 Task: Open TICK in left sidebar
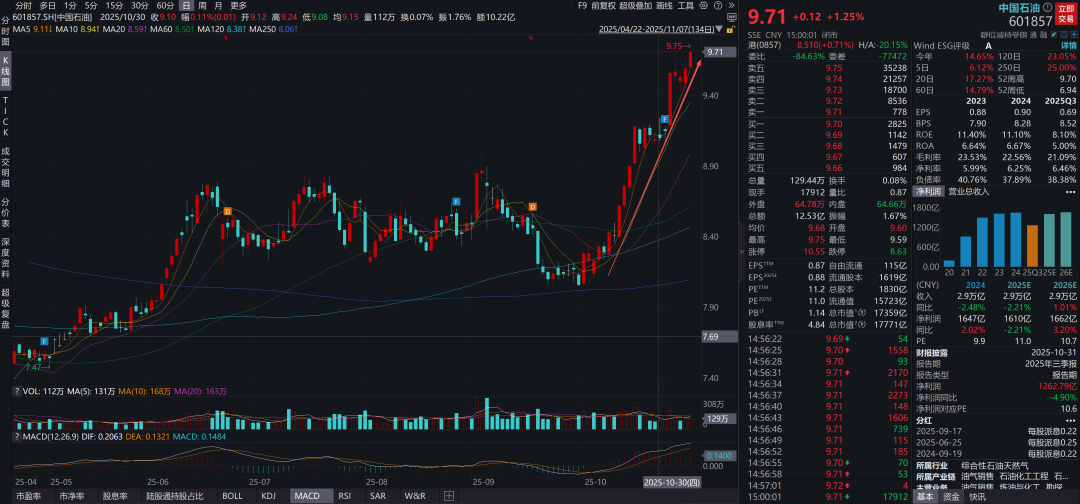click(x=6, y=116)
